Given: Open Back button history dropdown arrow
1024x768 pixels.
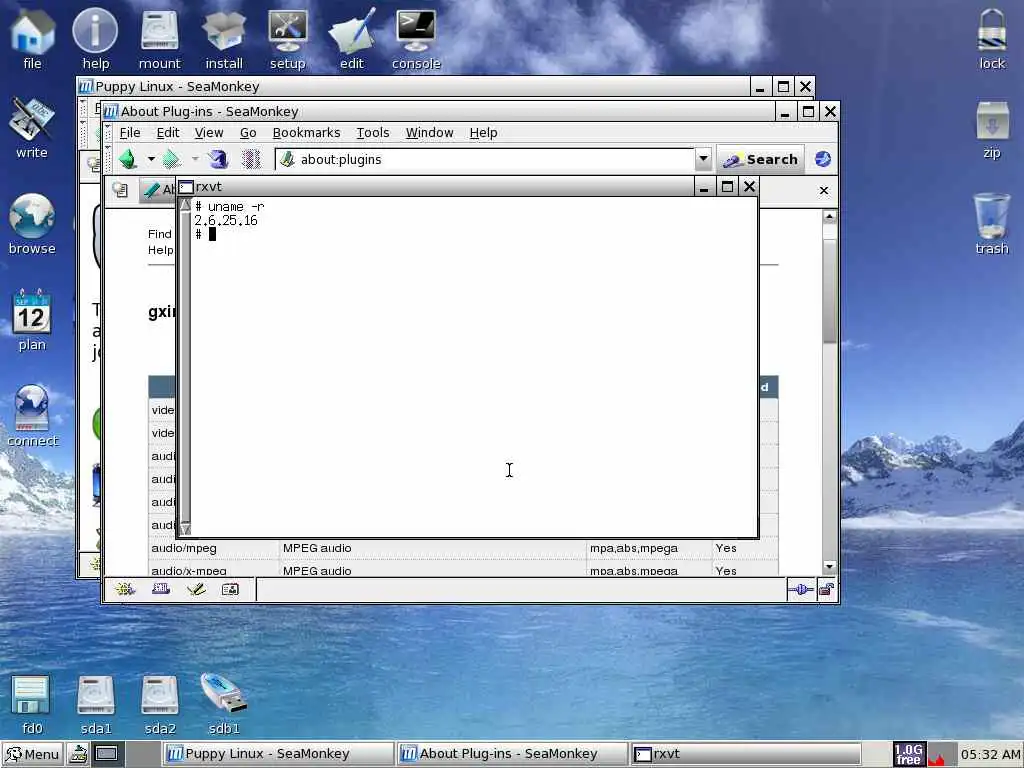Looking at the screenshot, I should click(151, 159).
